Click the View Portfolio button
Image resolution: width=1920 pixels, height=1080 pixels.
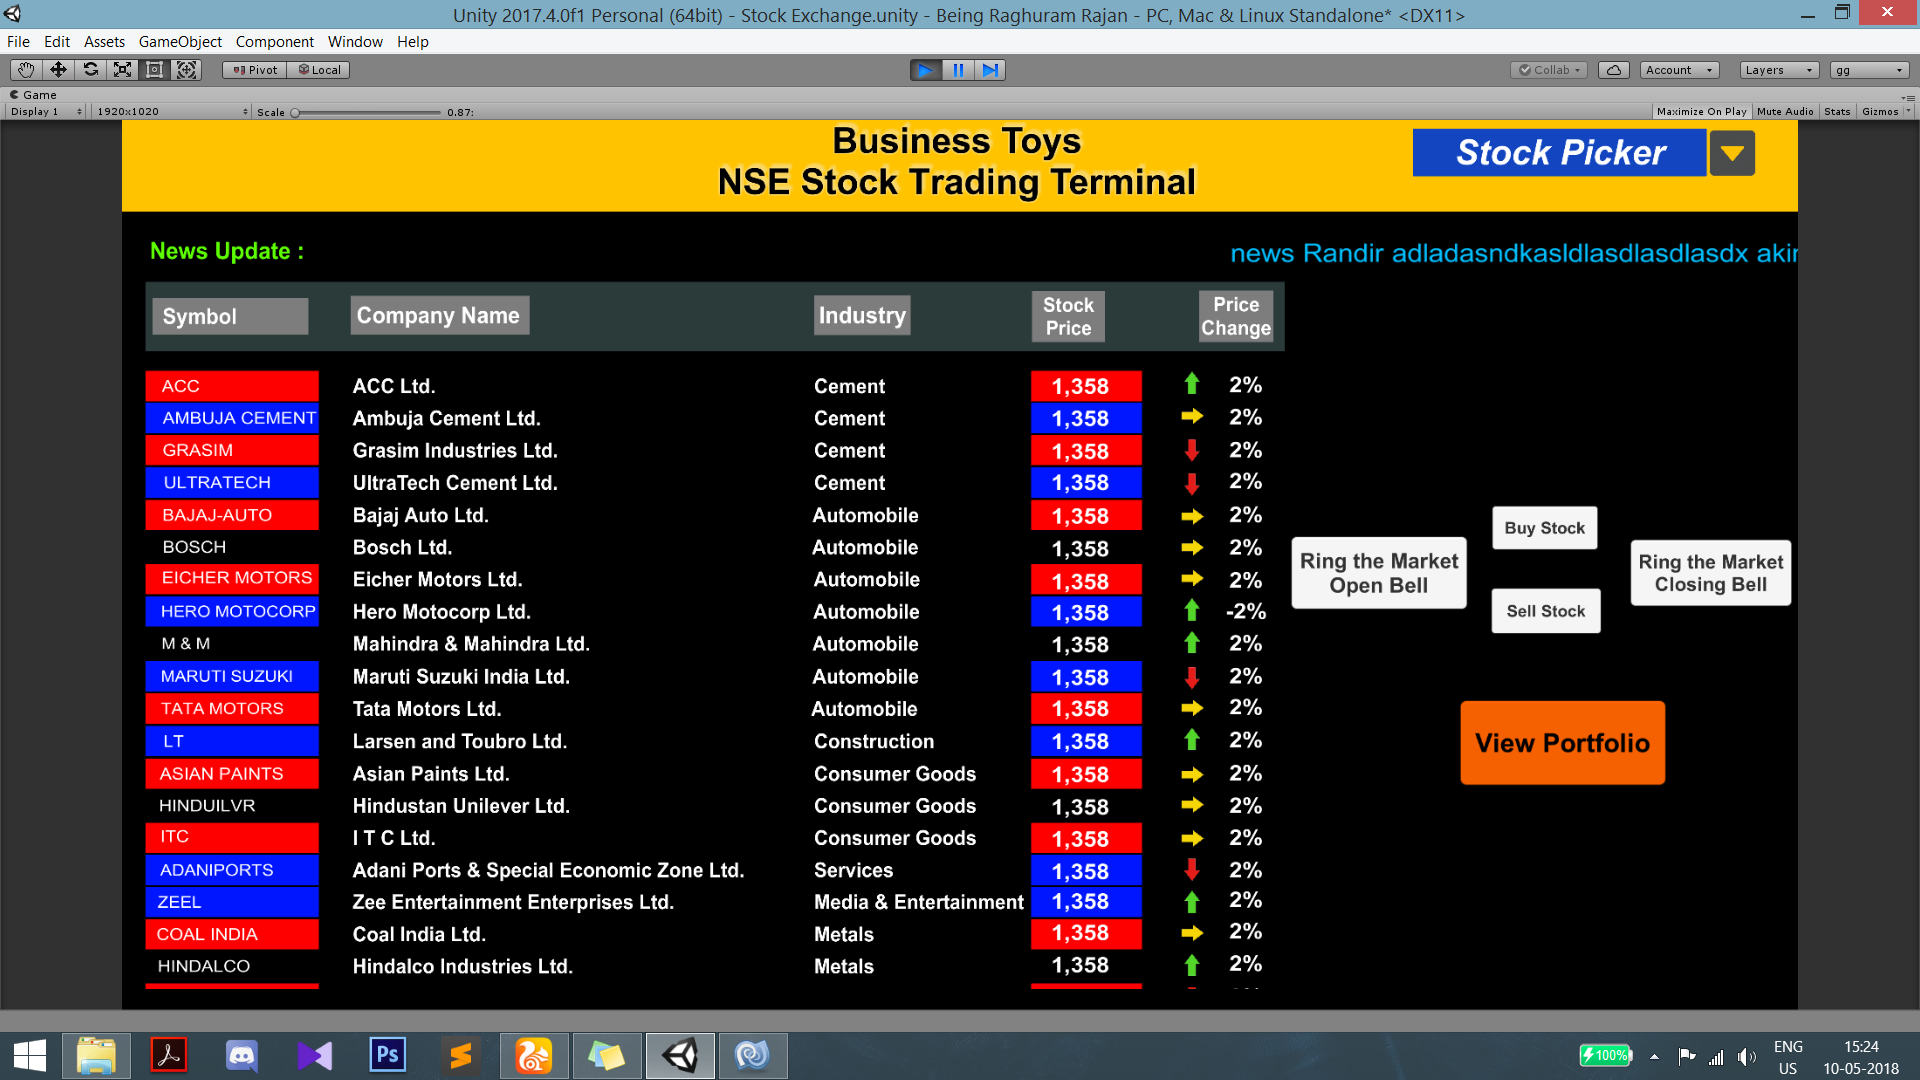pyautogui.click(x=1561, y=743)
